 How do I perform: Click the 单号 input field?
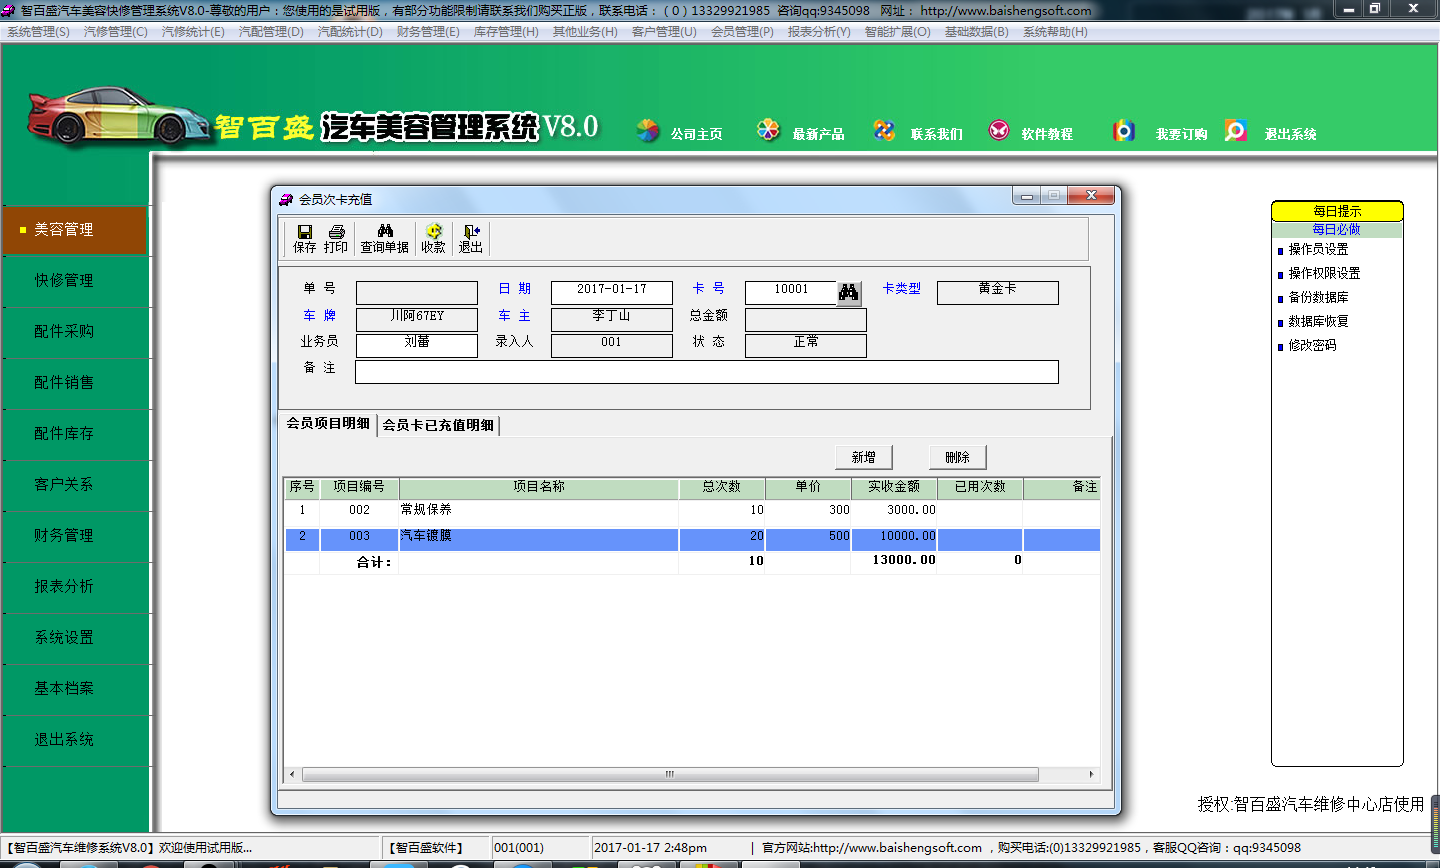417,293
